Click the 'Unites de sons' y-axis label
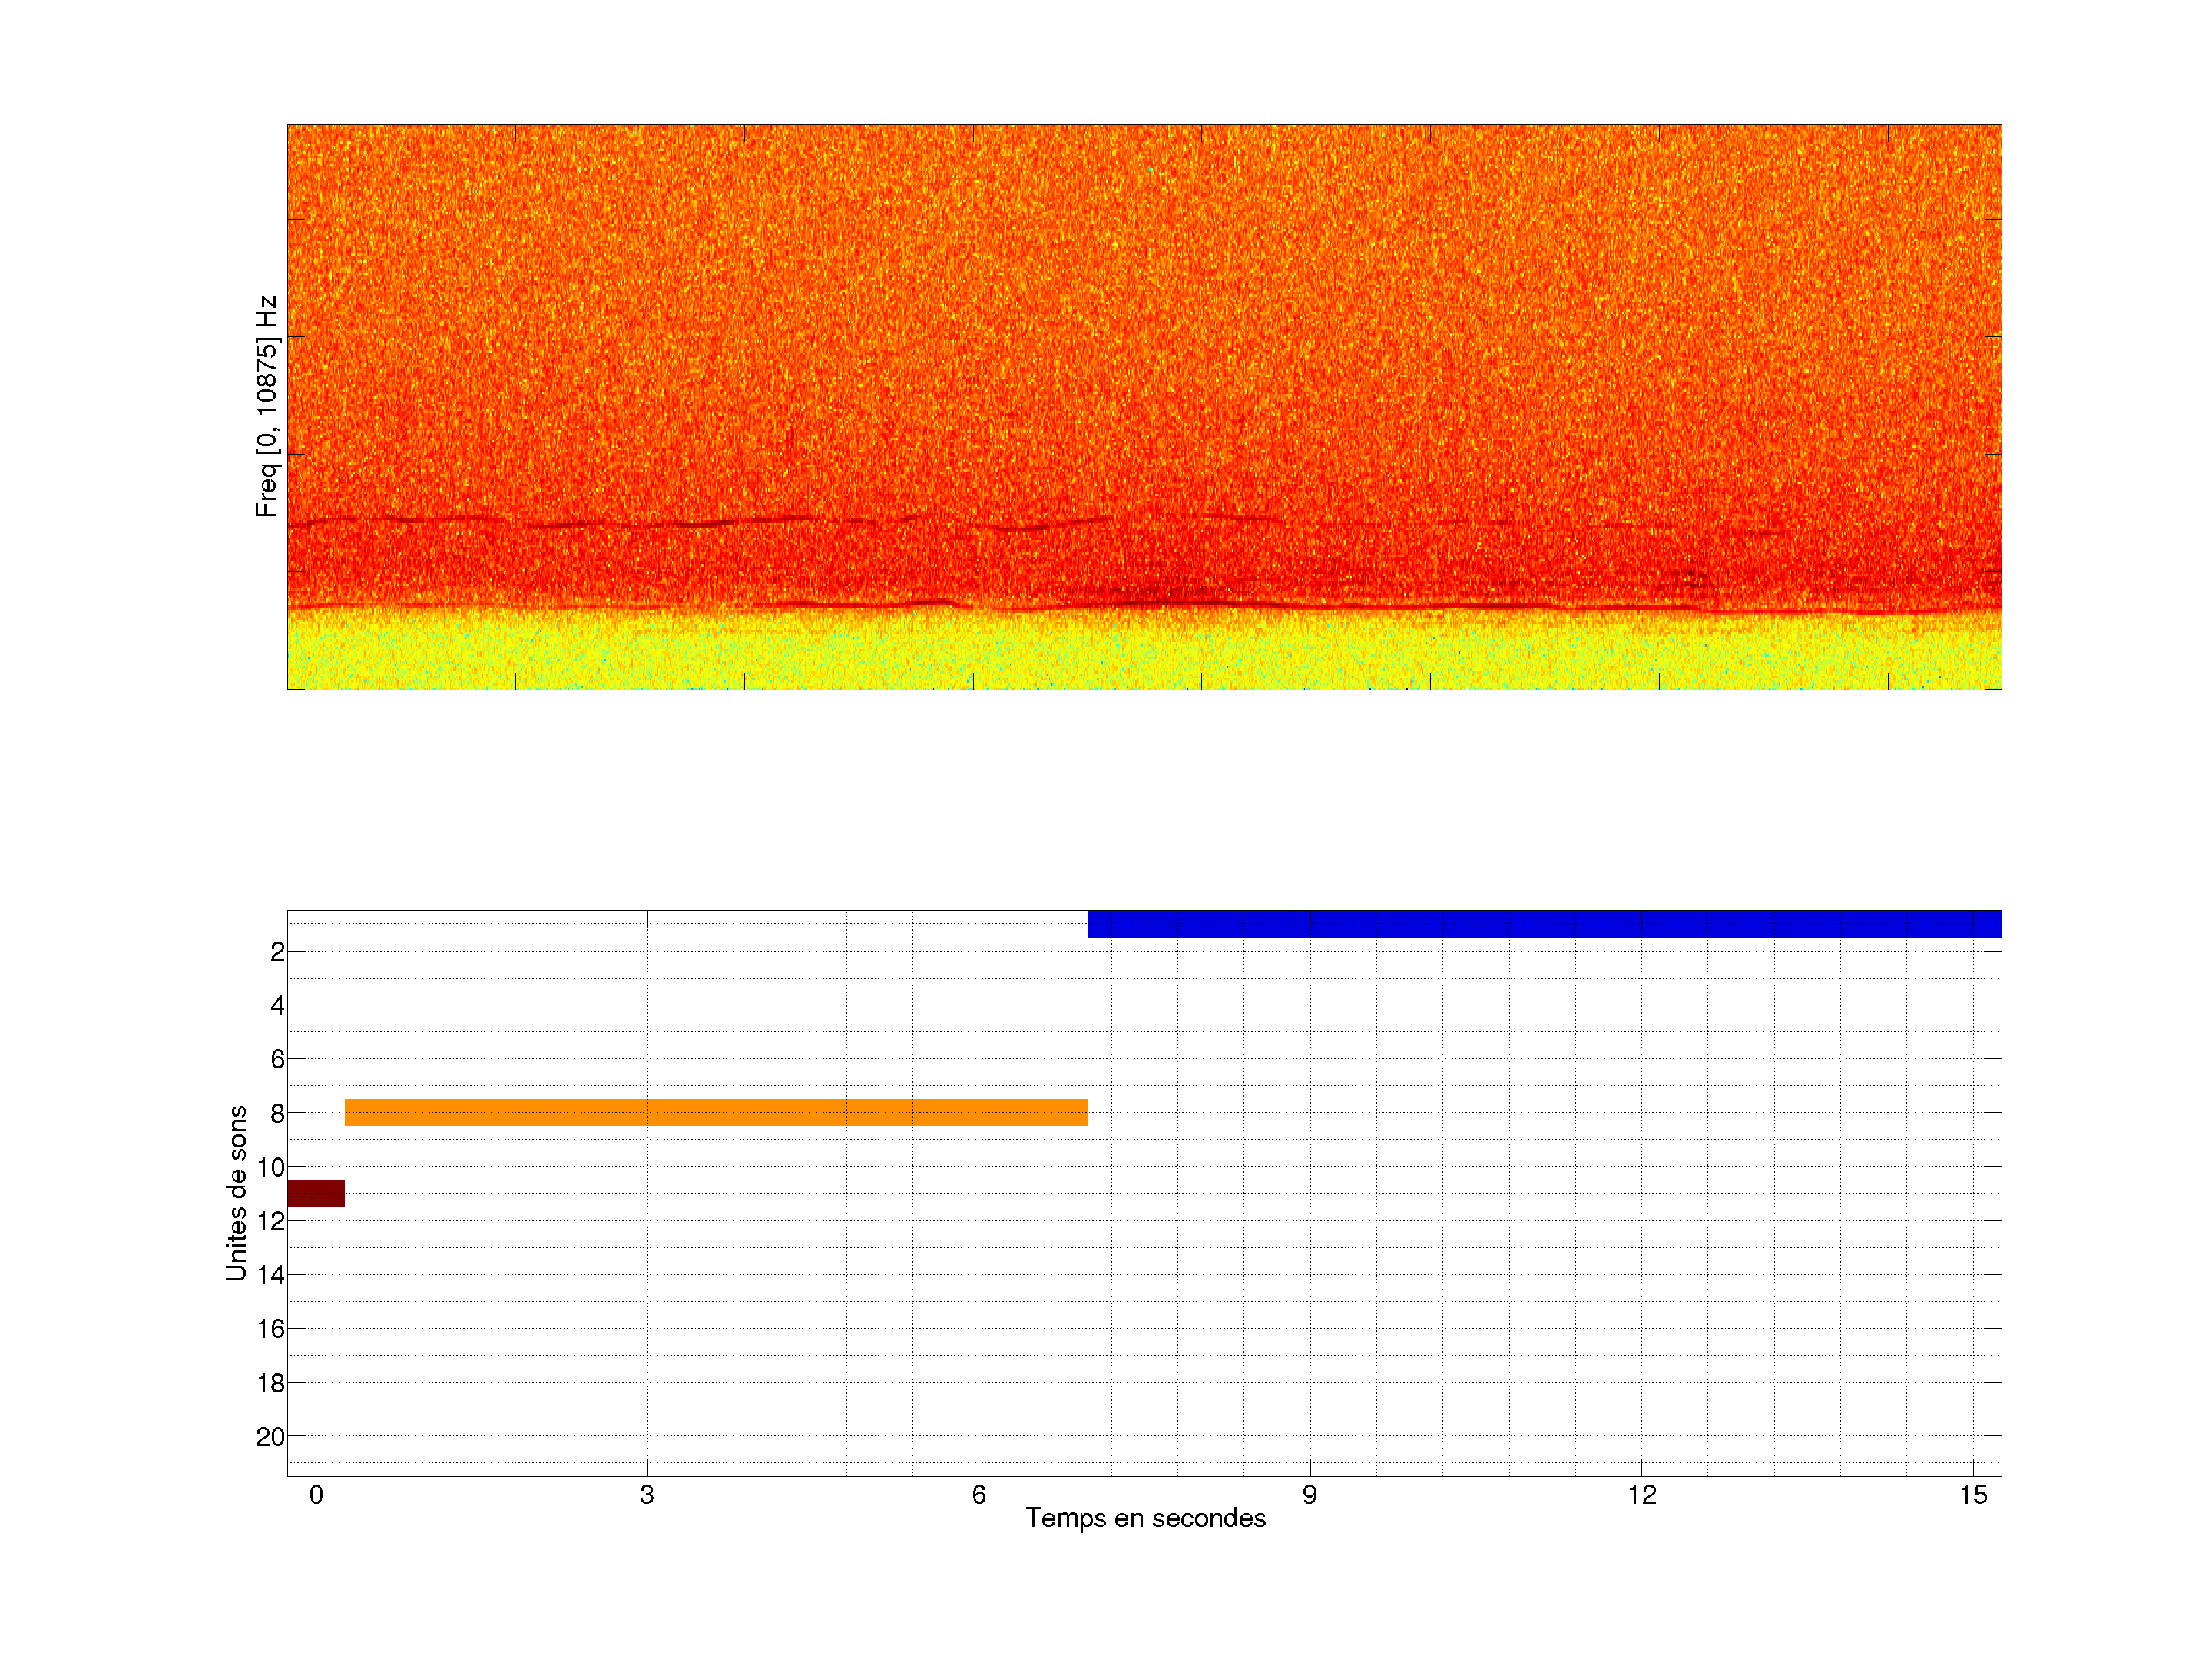2212x1659 pixels. (236, 1192)
